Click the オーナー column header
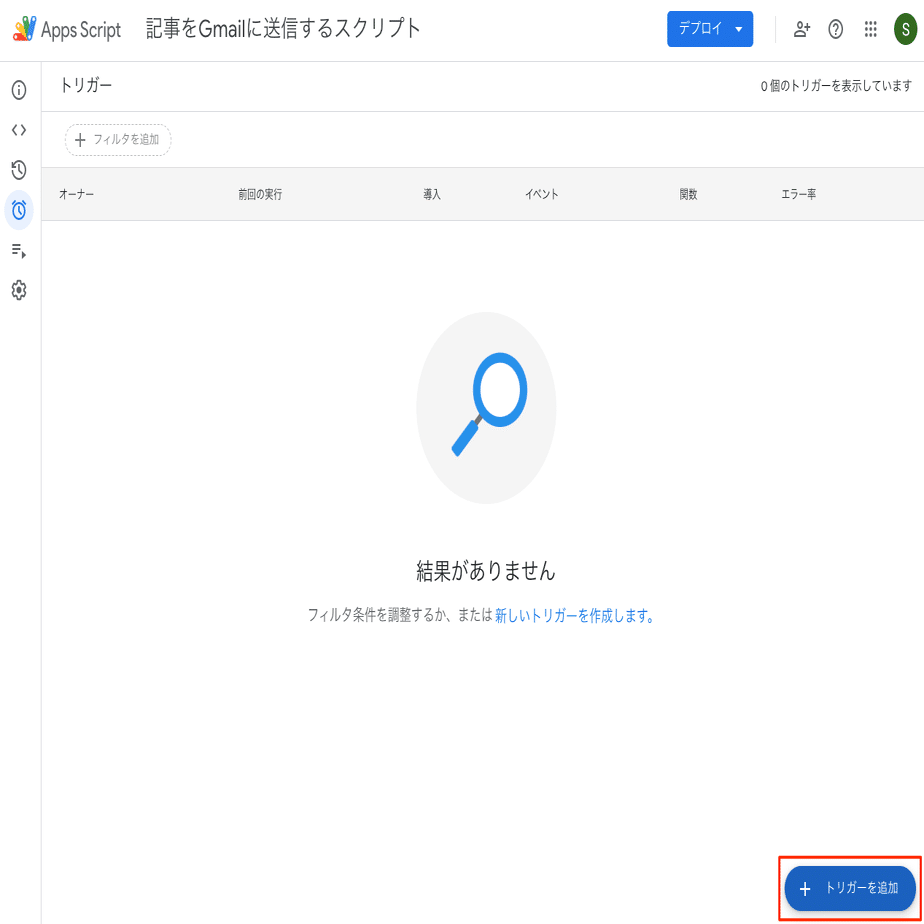This screenshot has width=924, height=924. pos(76,194)
